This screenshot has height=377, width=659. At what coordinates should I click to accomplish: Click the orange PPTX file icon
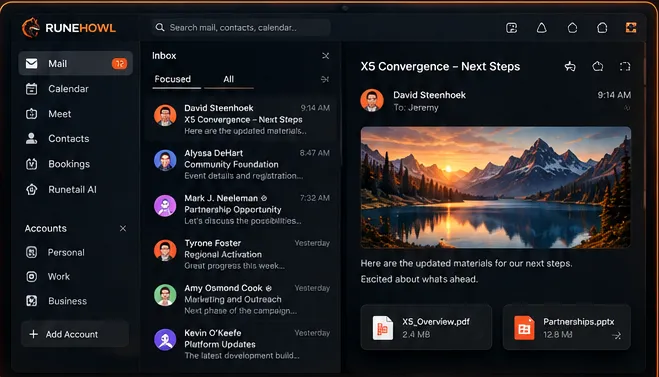pos(524,328)
